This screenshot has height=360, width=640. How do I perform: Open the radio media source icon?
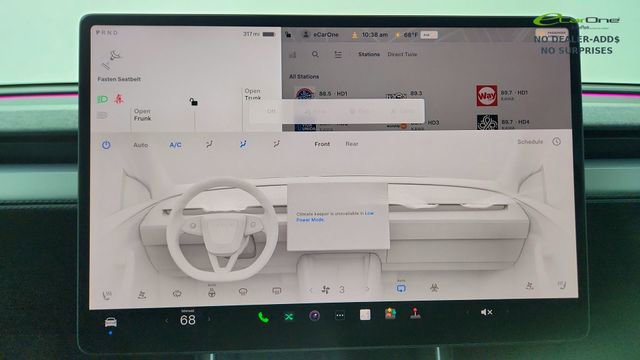pos(293,54)
